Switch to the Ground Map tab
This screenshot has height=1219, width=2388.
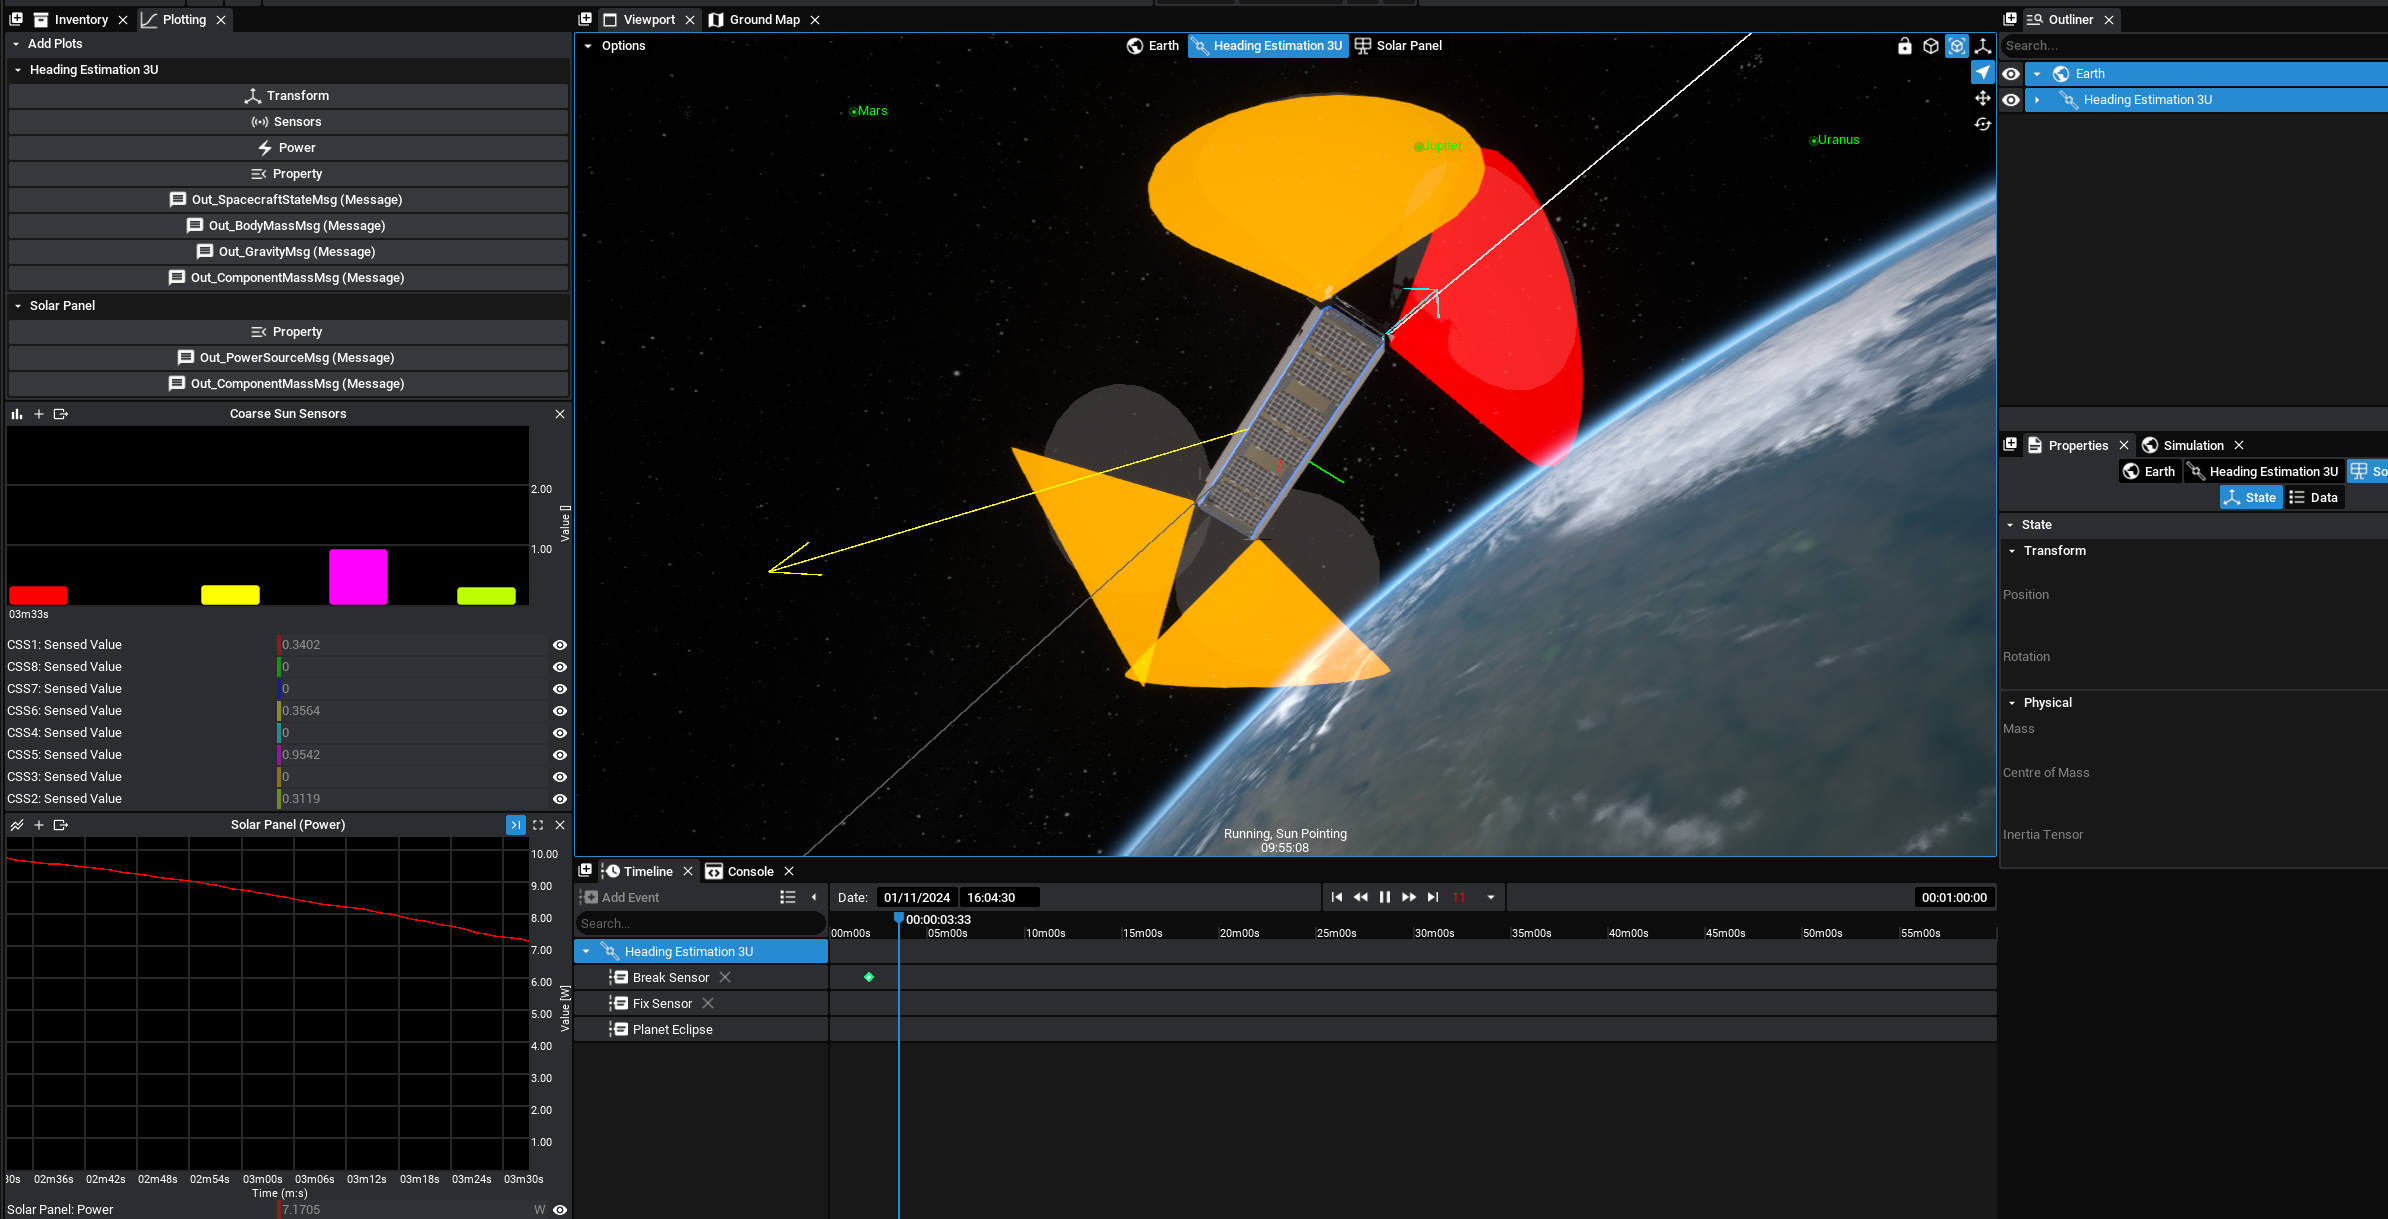point(763,20)
